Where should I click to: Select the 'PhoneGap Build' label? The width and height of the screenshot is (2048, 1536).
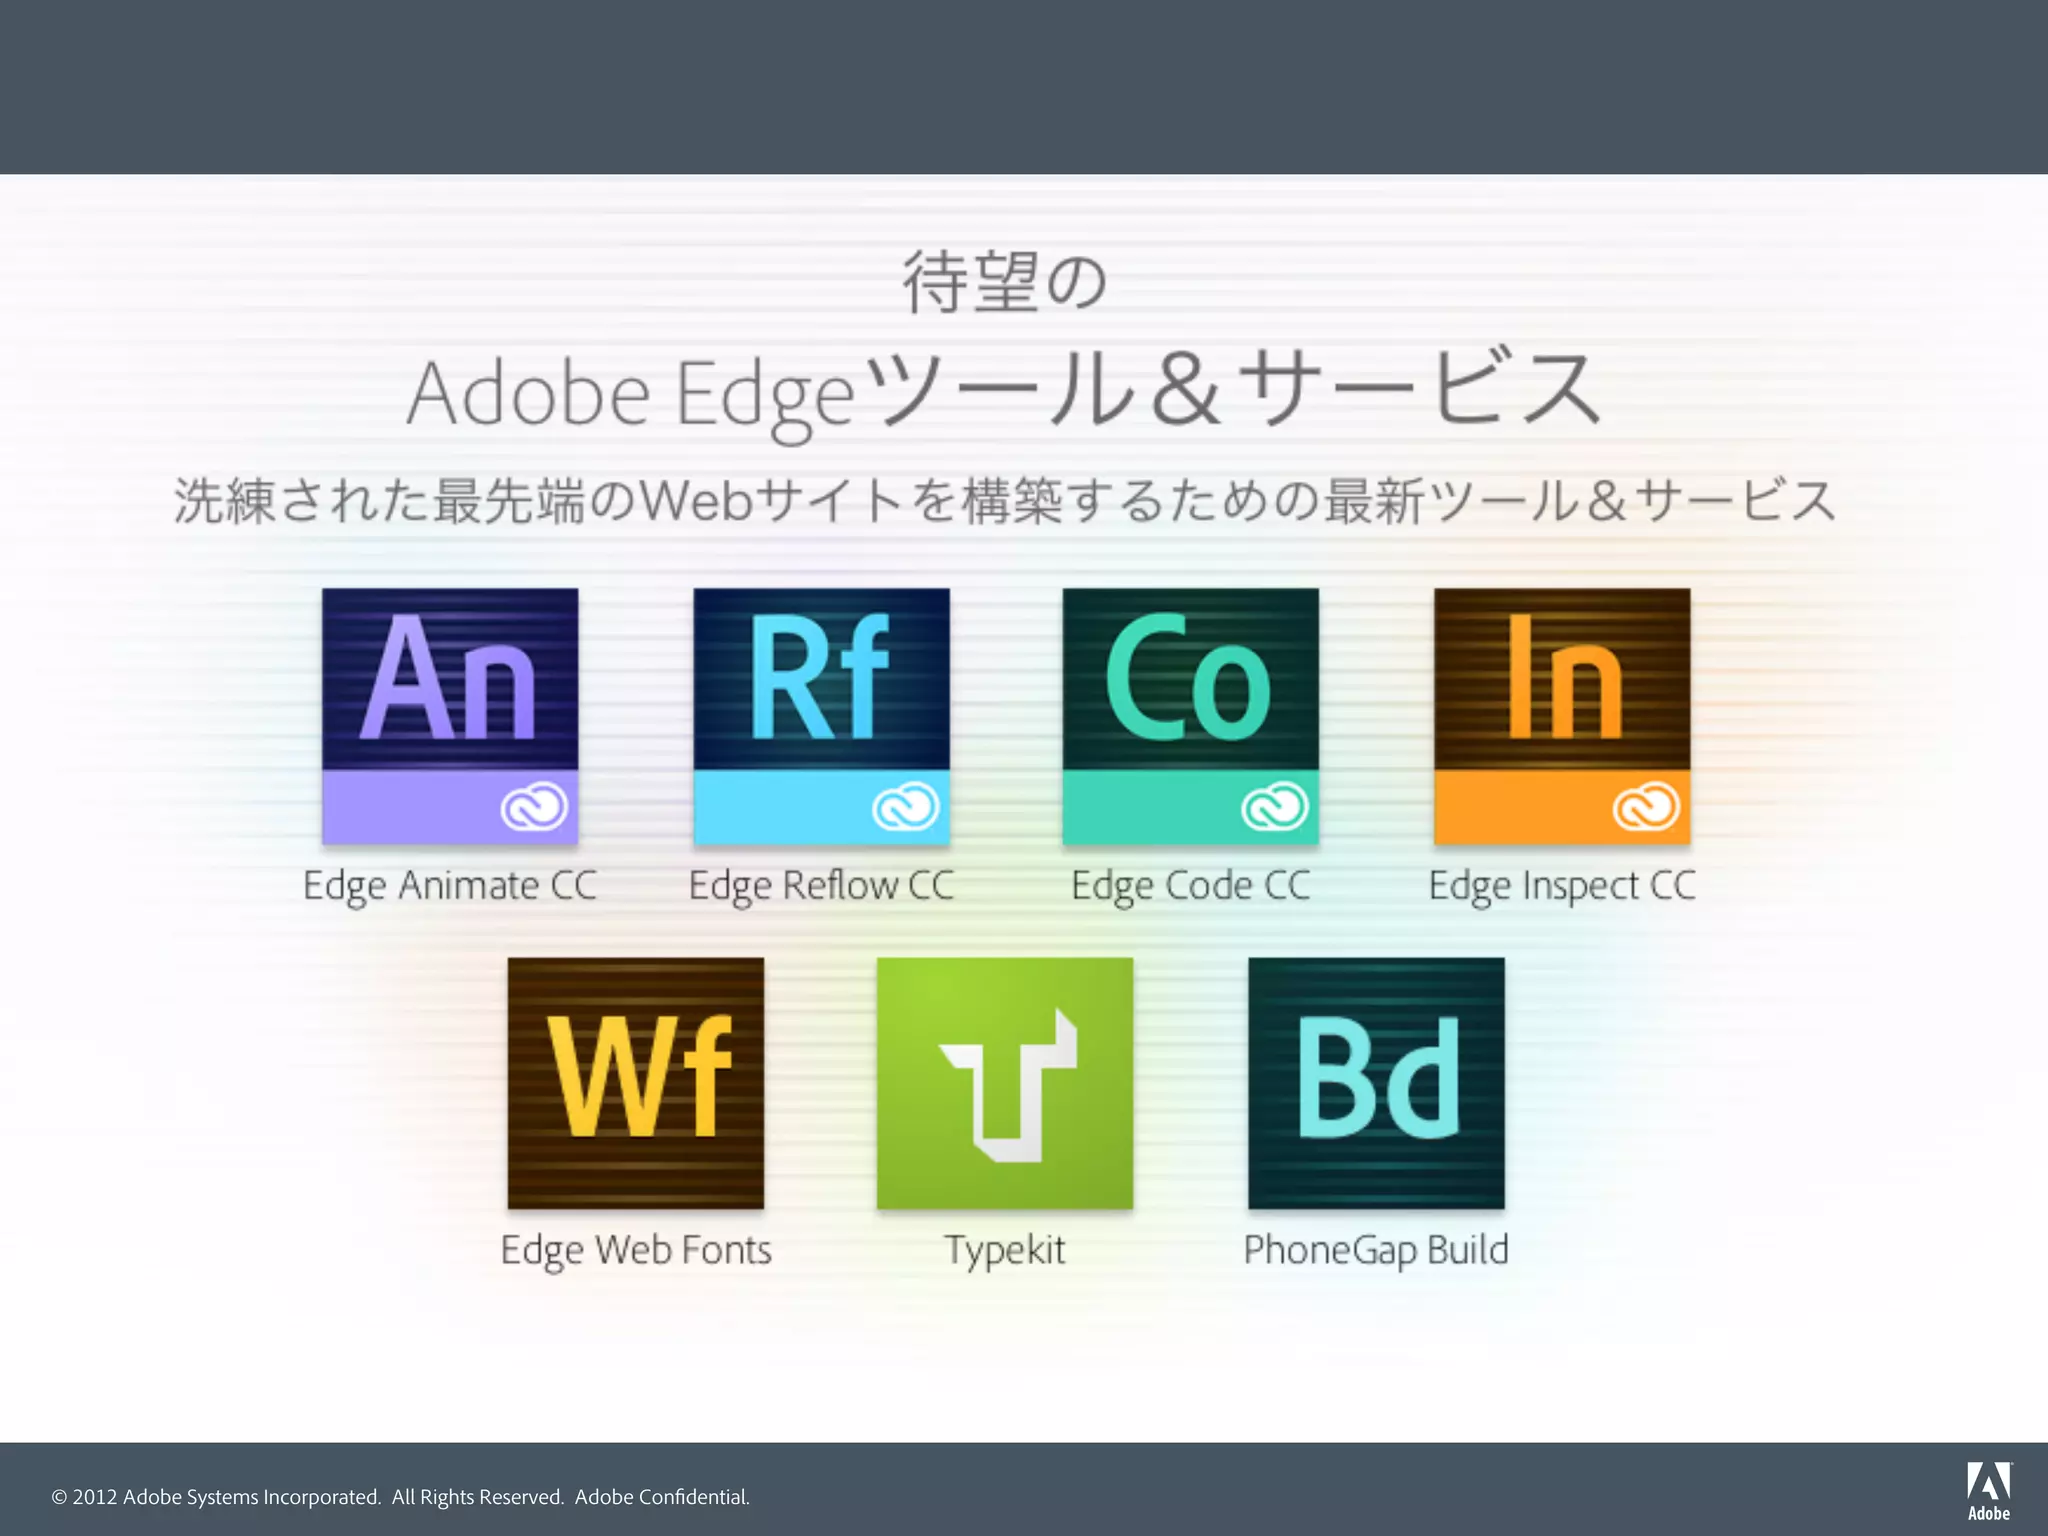point(1376,1251)
